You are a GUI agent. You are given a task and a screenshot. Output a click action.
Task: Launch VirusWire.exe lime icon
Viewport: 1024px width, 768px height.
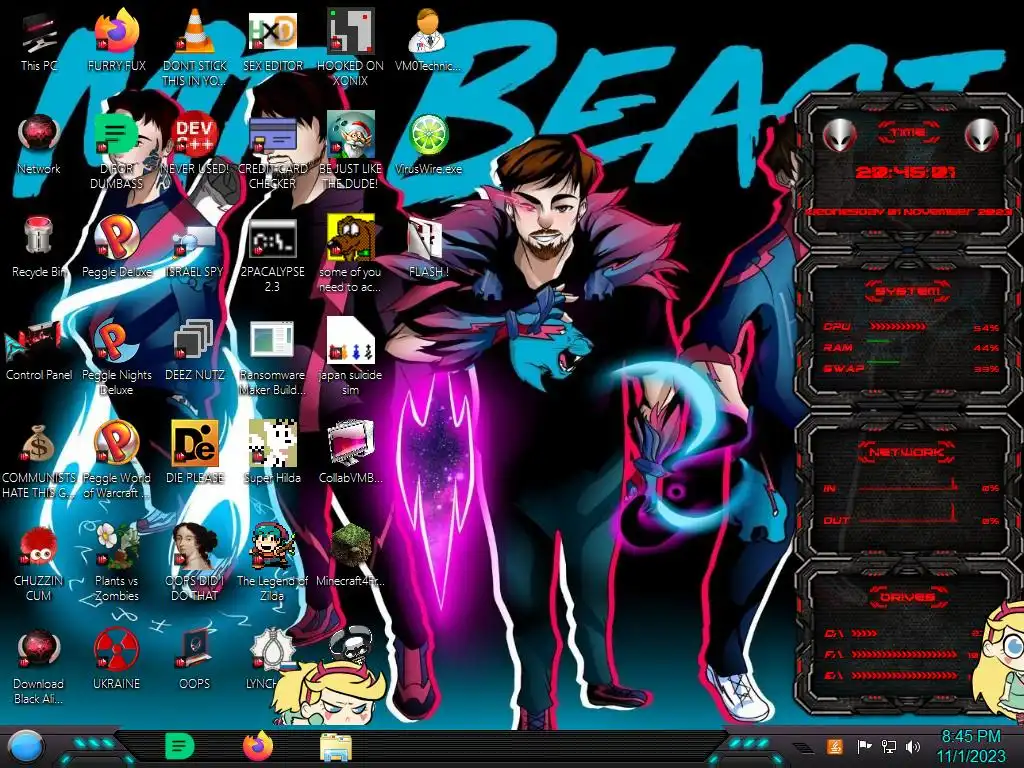coord(428,135)
